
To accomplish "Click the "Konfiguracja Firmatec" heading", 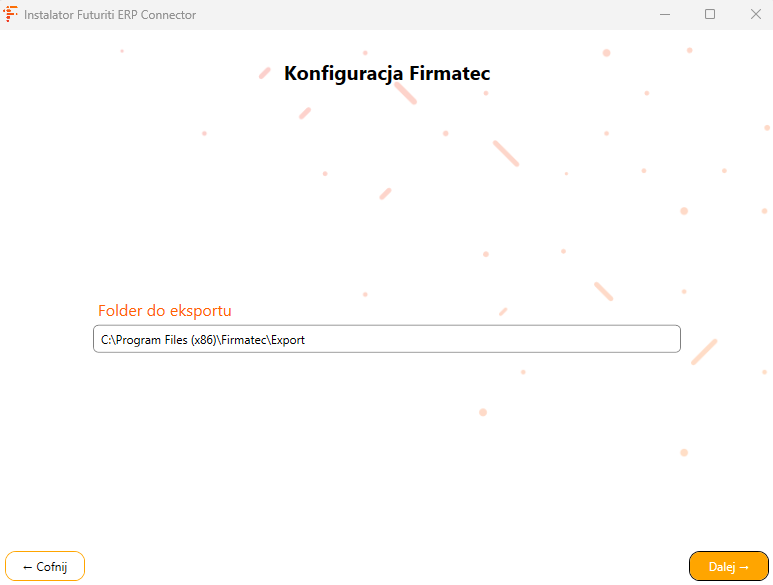I will 386,73.
